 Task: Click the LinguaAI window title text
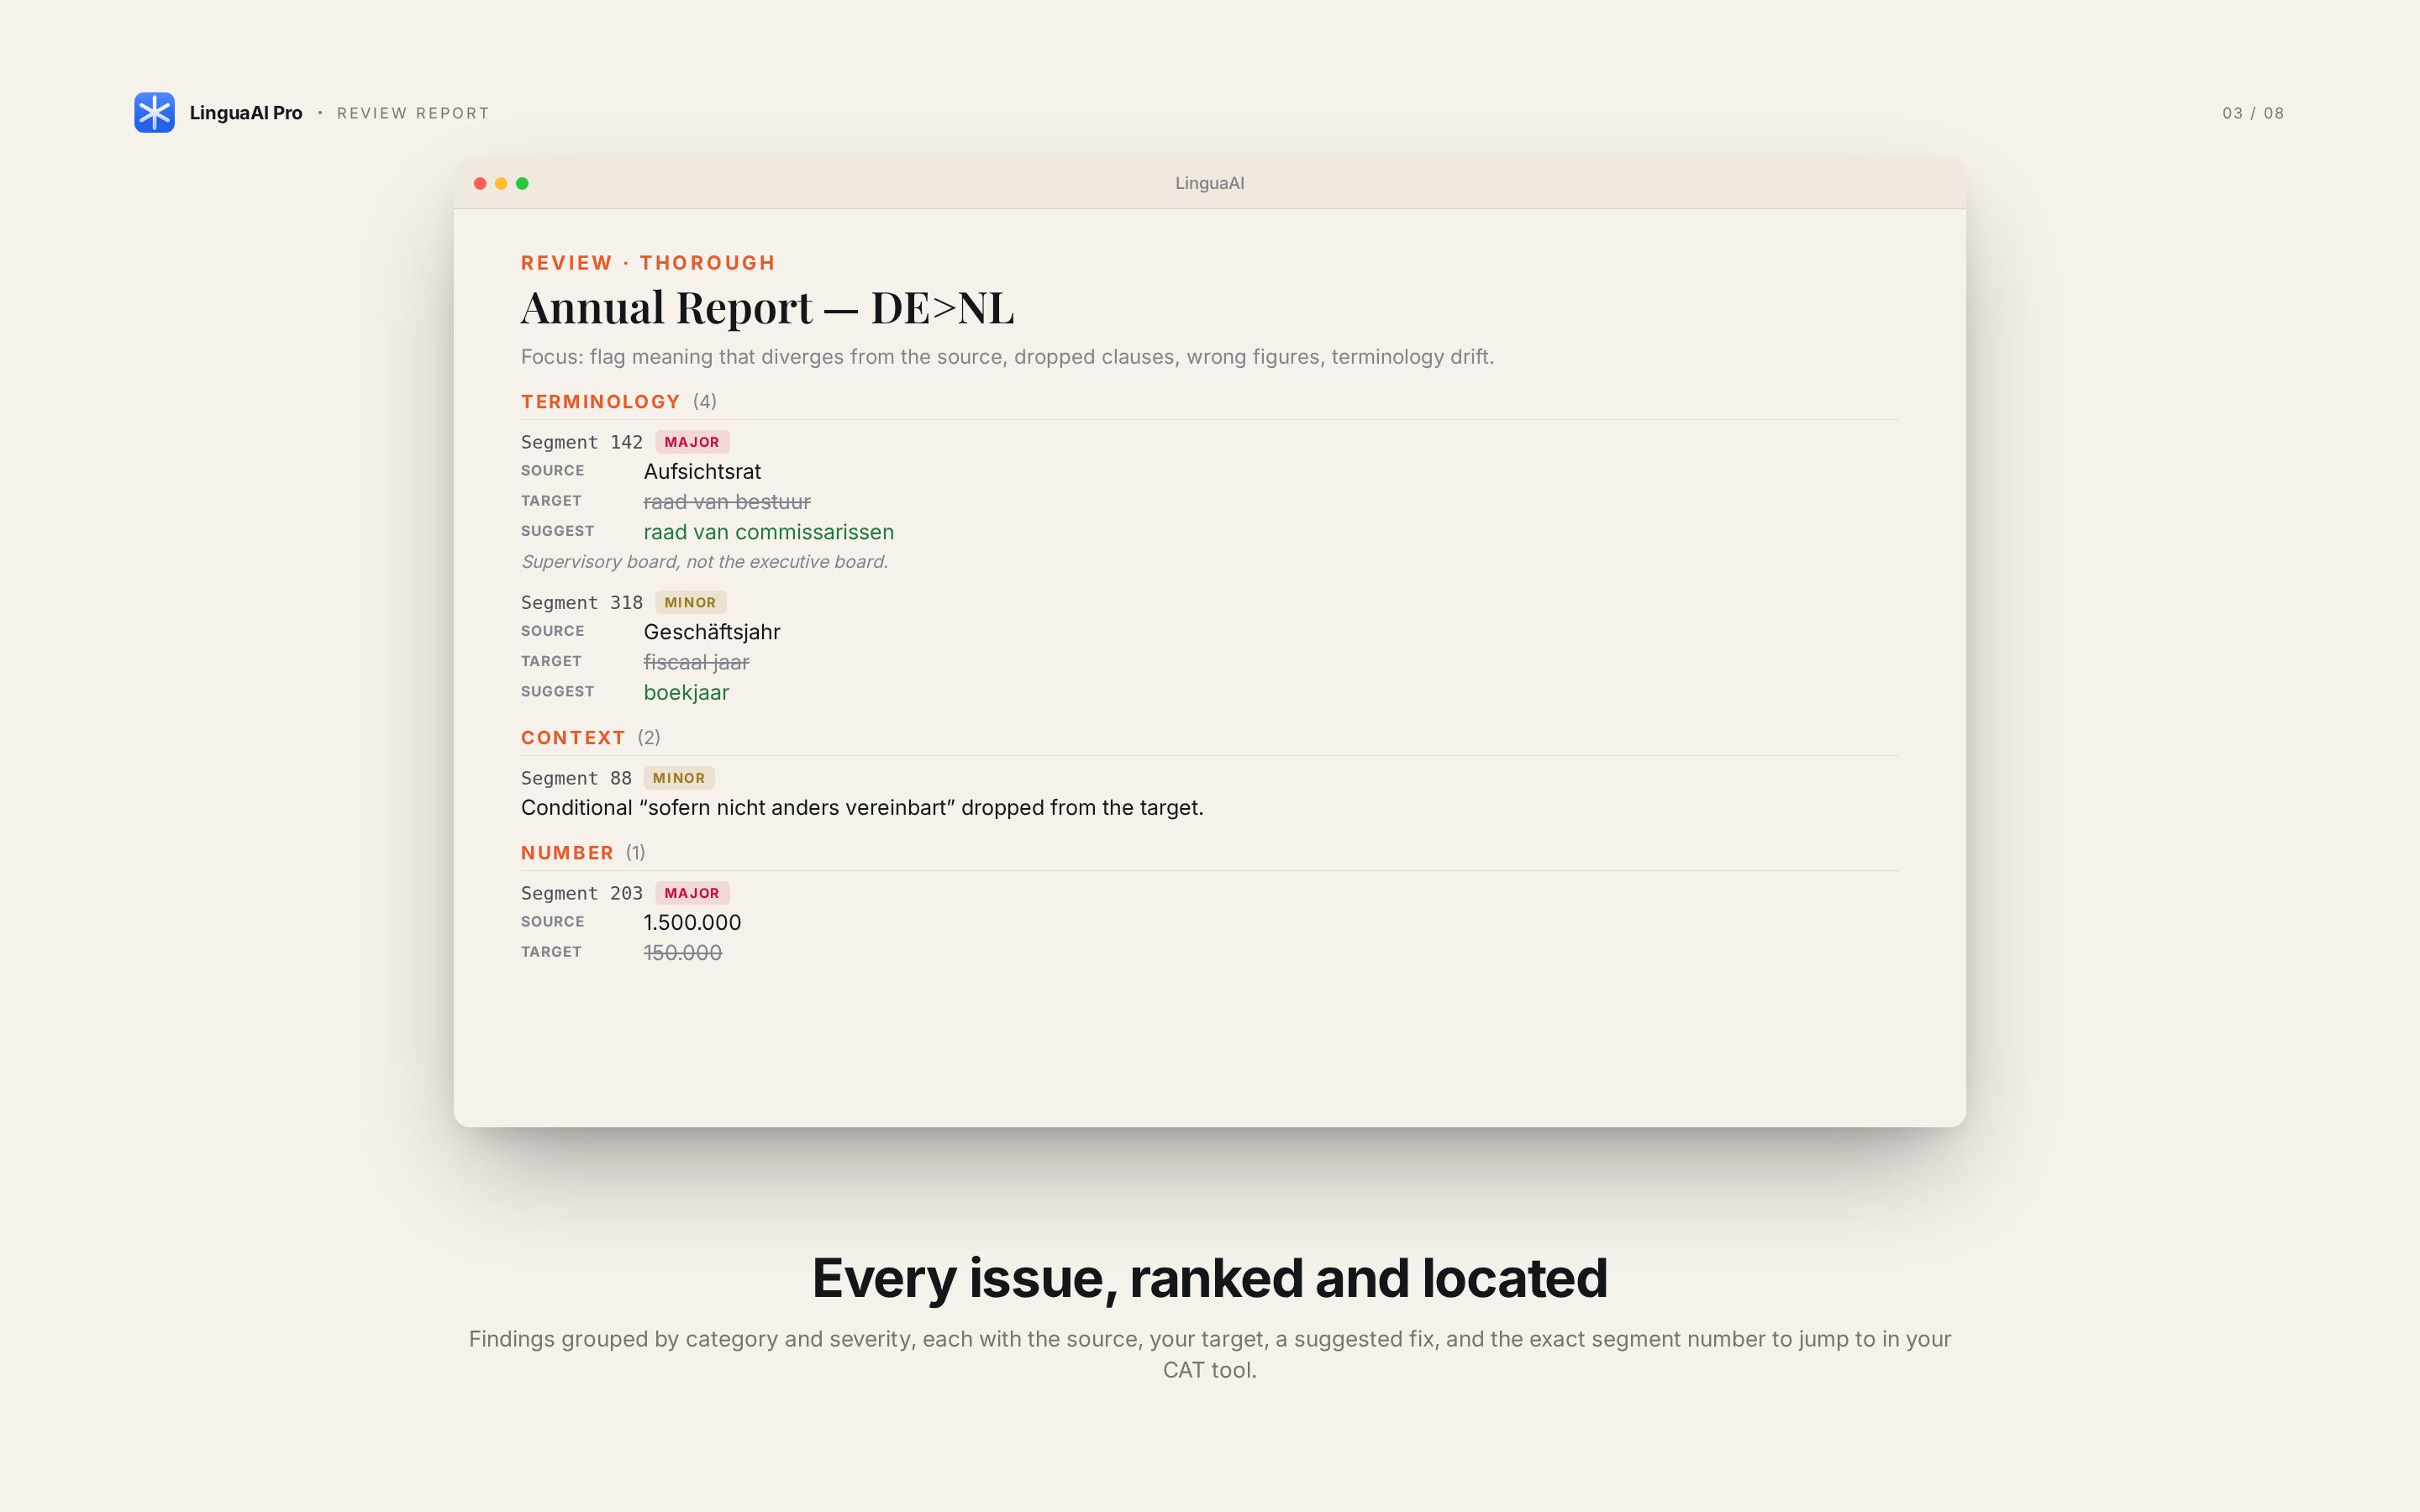[1209, 183]
